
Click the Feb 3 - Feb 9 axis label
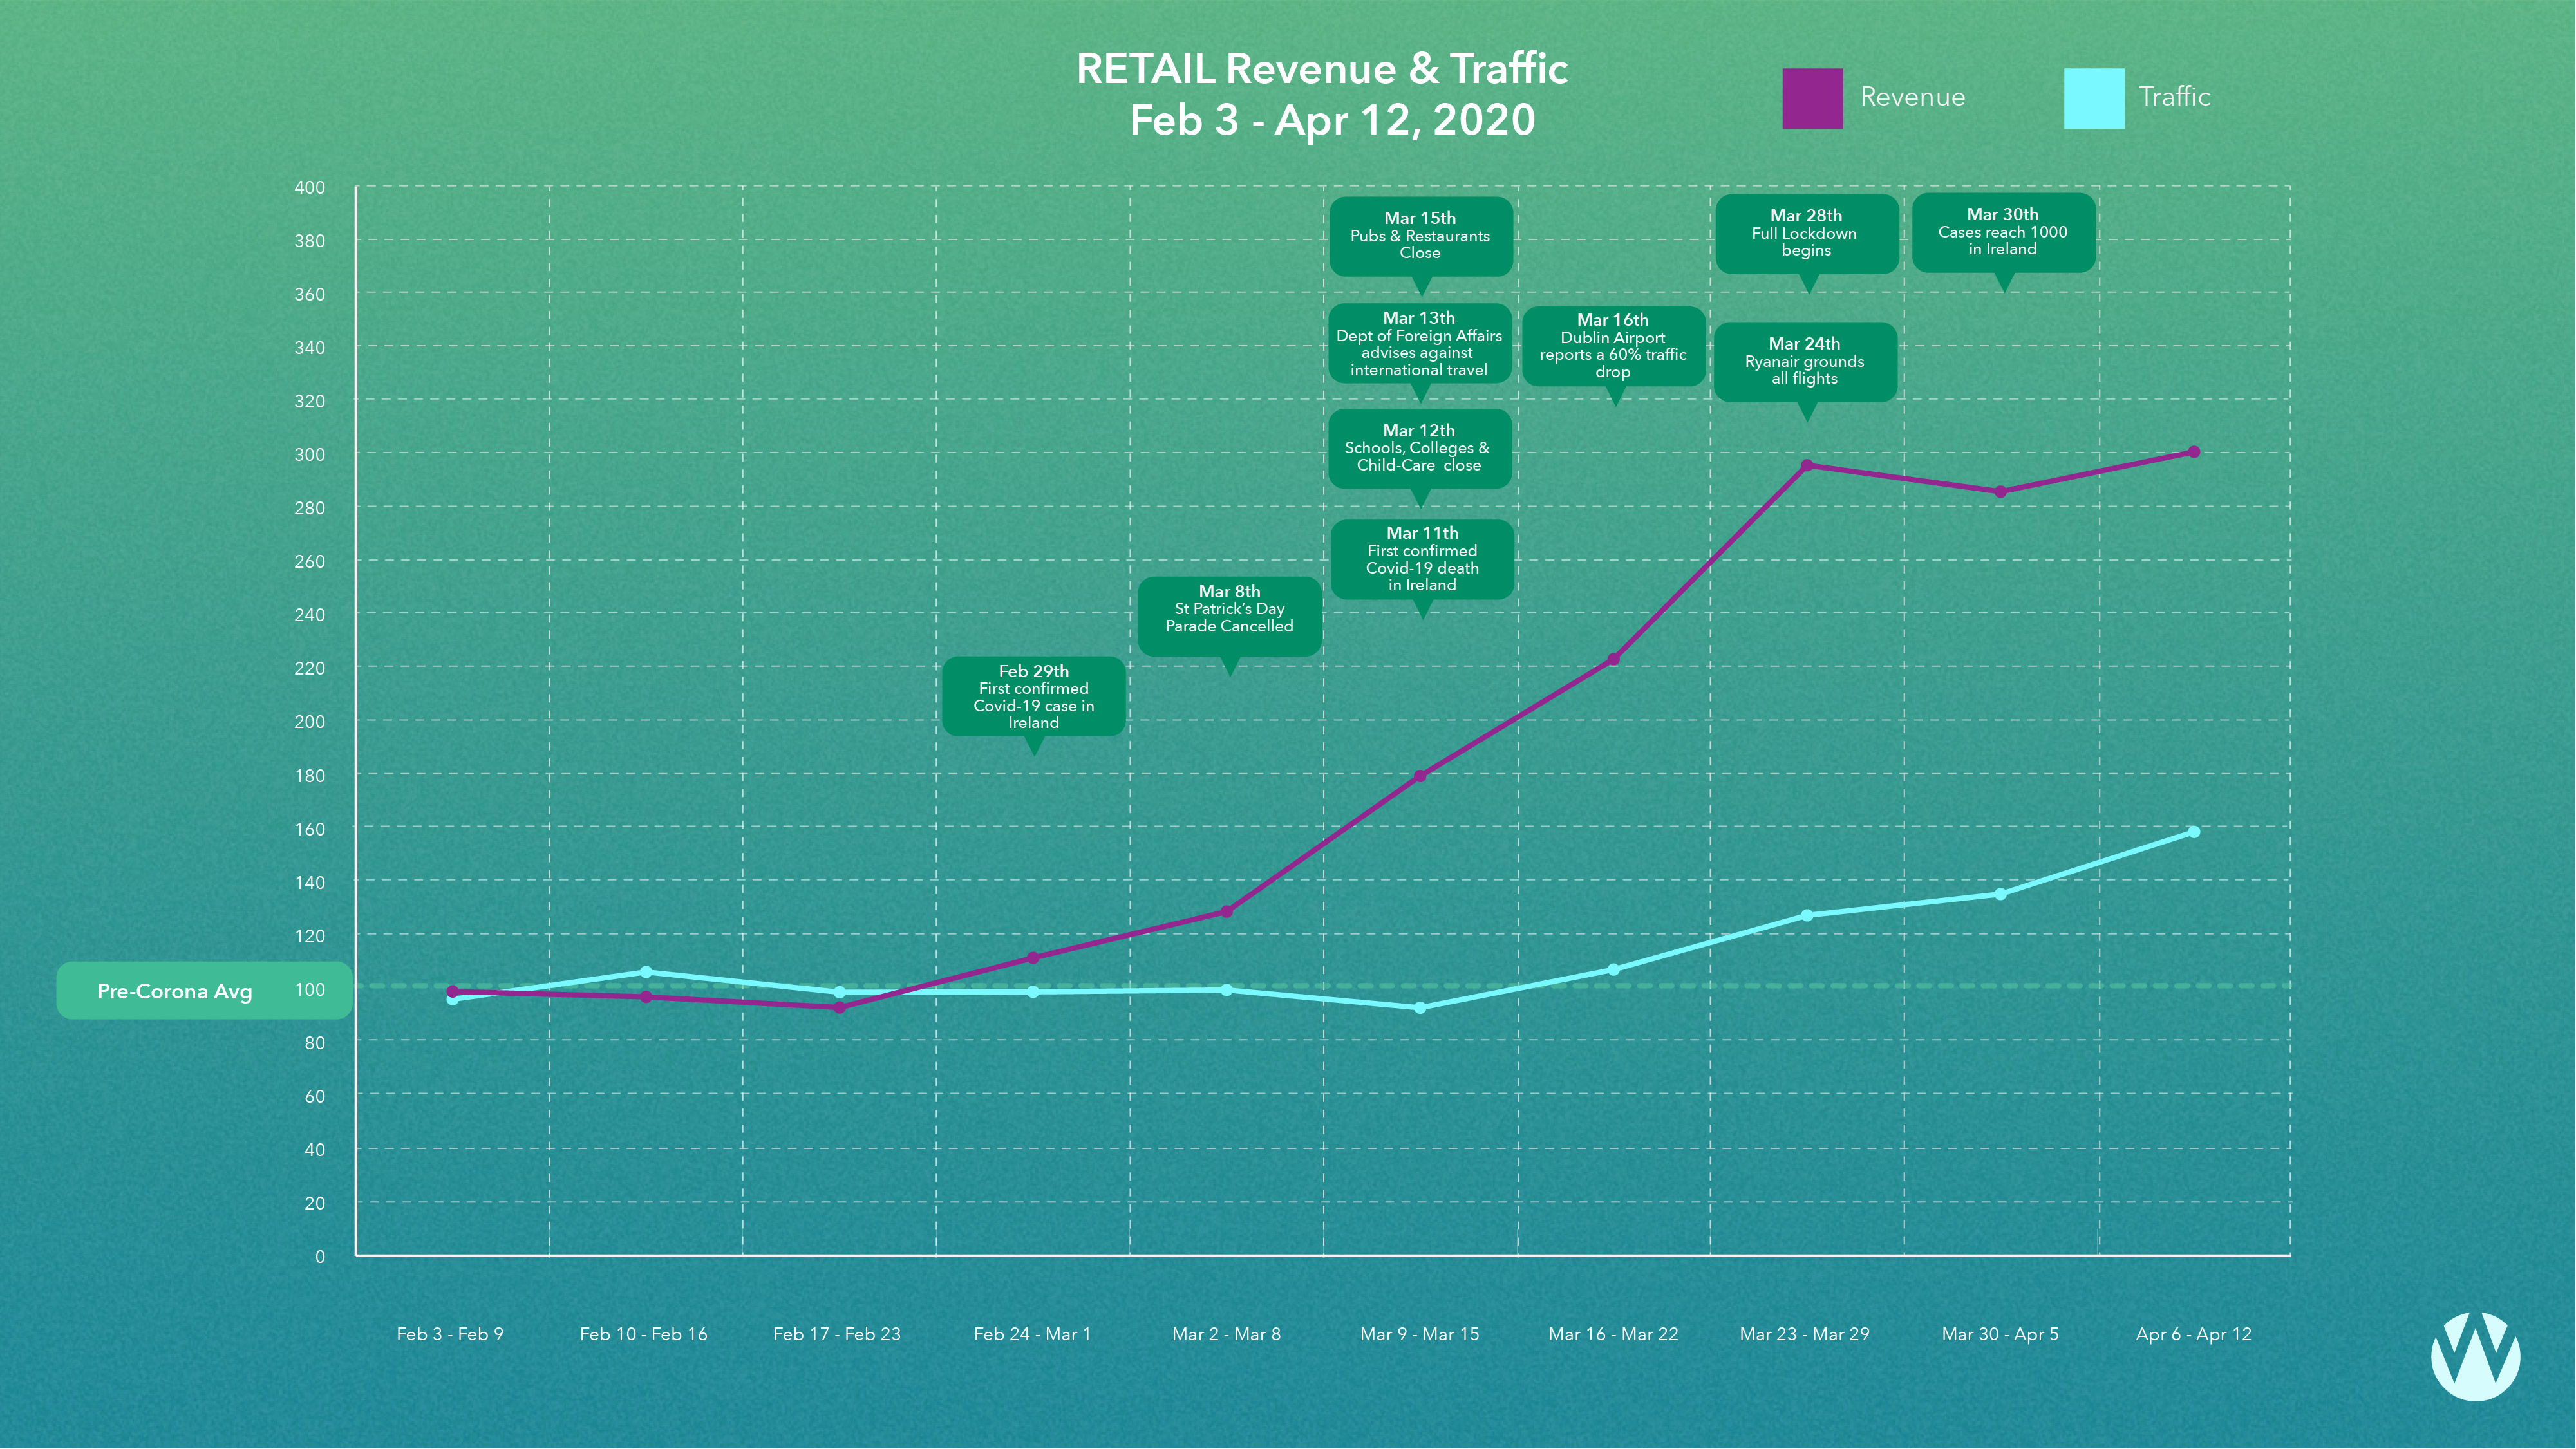[x=450, y=1334]
